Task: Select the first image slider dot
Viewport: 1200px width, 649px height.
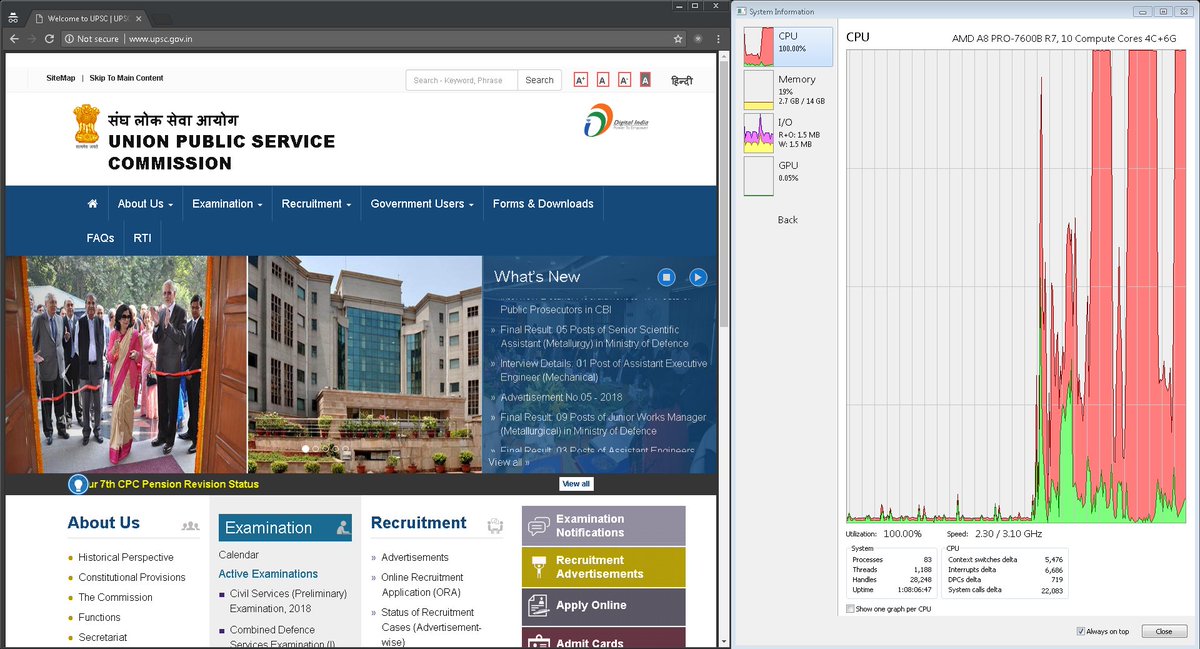Action: point(306,448)
